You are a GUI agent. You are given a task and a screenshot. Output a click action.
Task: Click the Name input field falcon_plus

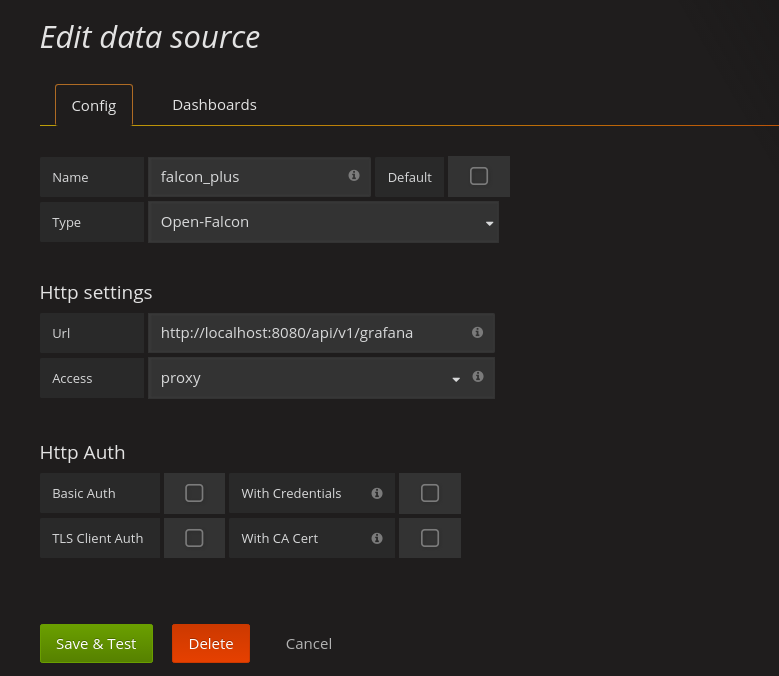(259, 177)
